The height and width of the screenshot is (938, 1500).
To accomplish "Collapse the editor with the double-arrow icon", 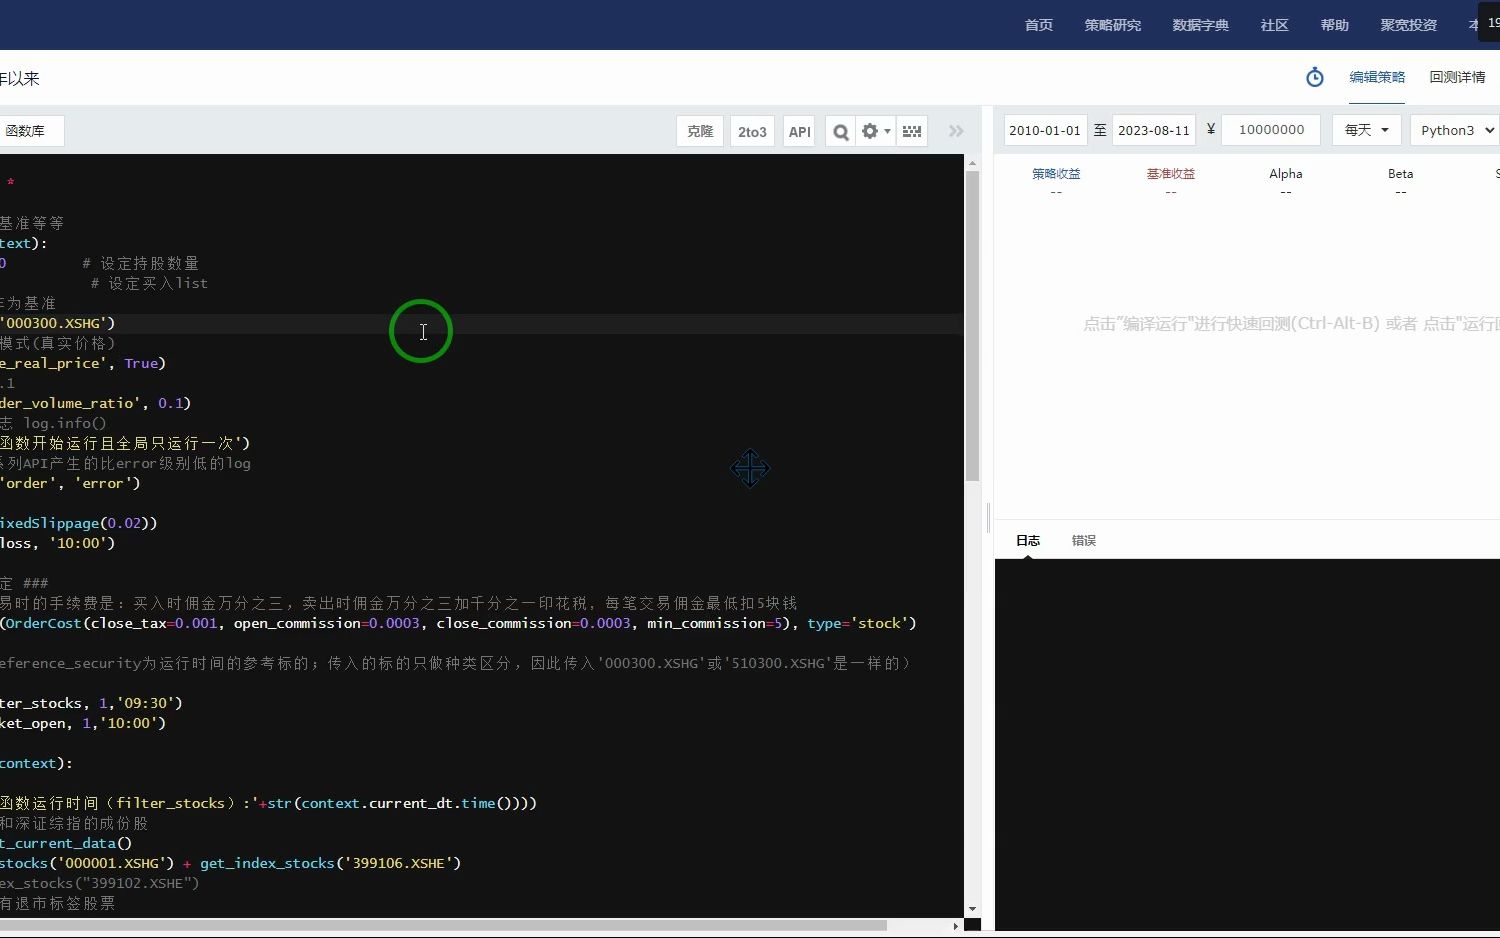I will (x=956, y=131).
